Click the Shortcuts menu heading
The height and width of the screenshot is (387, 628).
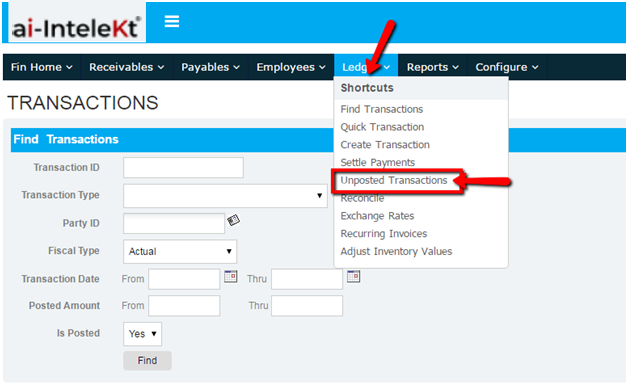pos(367,88)
